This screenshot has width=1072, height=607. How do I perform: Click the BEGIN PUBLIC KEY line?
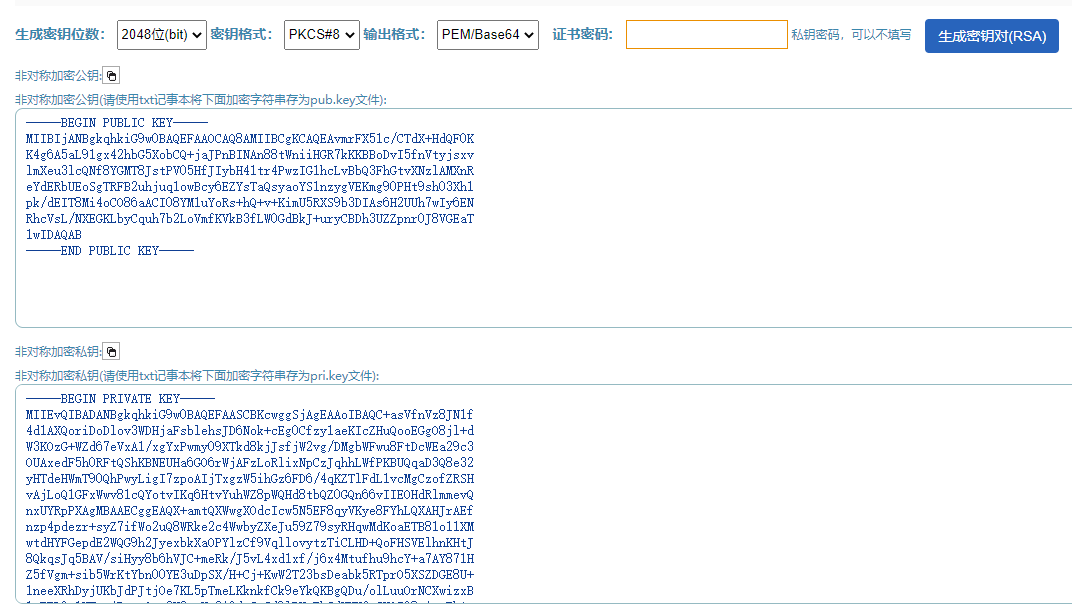[x=117, y=123]
